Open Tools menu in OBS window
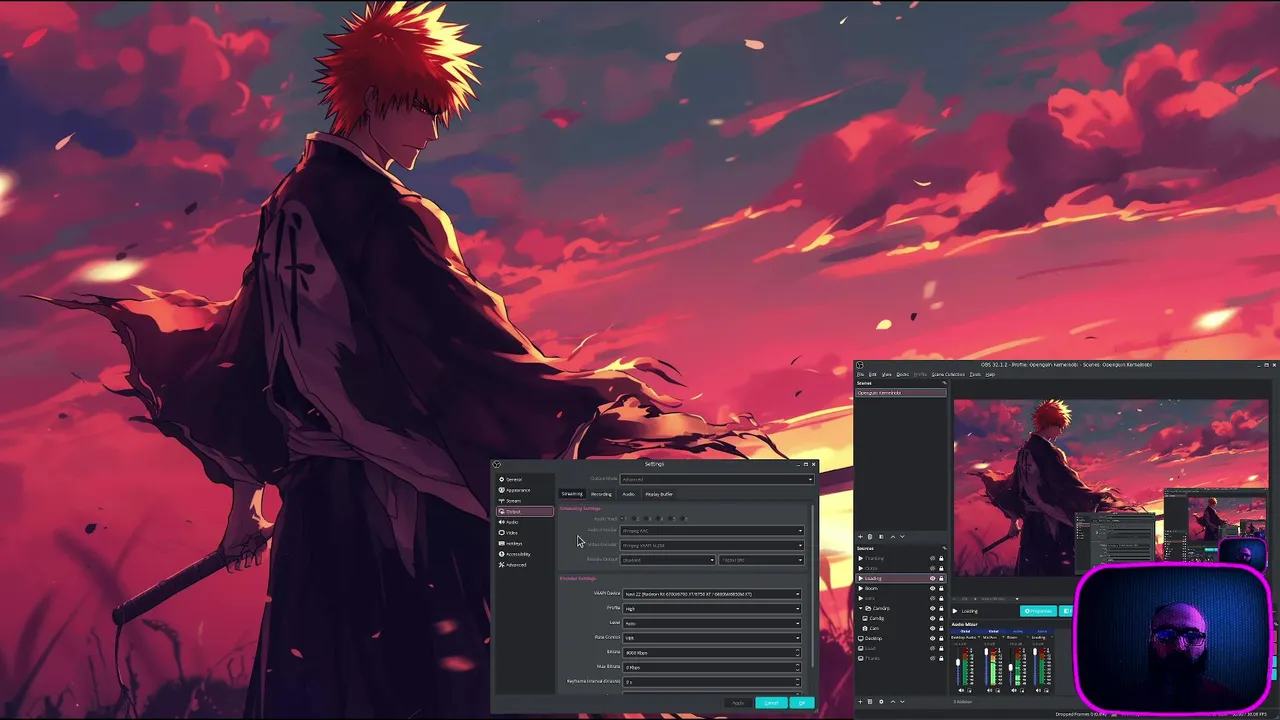The height and width of the screenshot is (720, 1280). (x=975, y=374)
